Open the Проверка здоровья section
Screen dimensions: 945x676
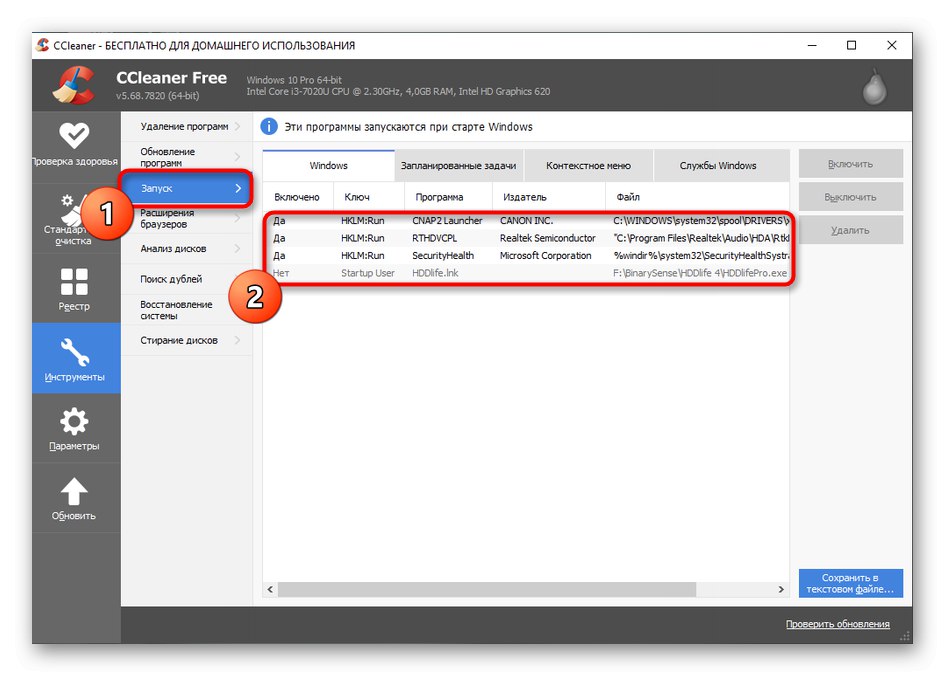[x=75, y=145]
